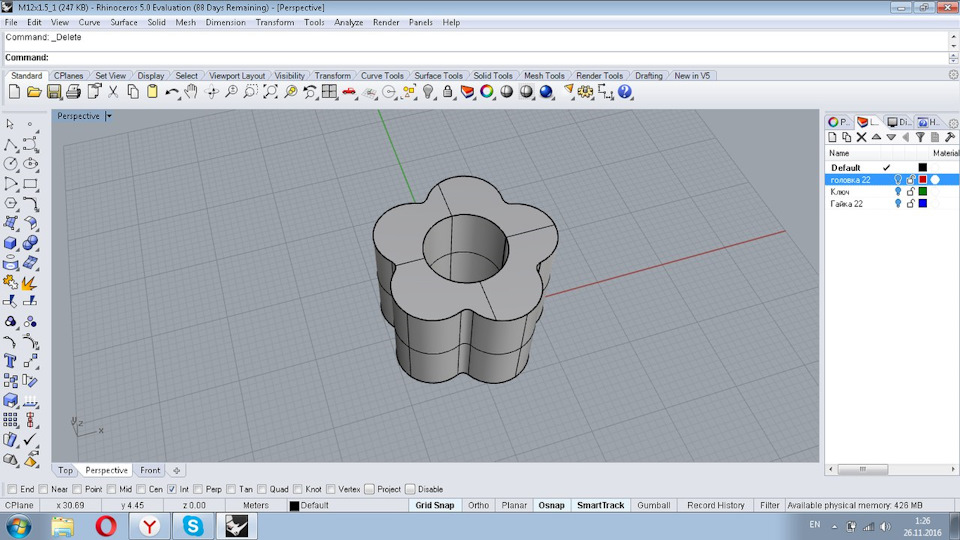The width and height of the screenshot is (960, 540).
Task: Switch to the Top viewport tab
Action: pyautogui.click(x=66, y=470)
